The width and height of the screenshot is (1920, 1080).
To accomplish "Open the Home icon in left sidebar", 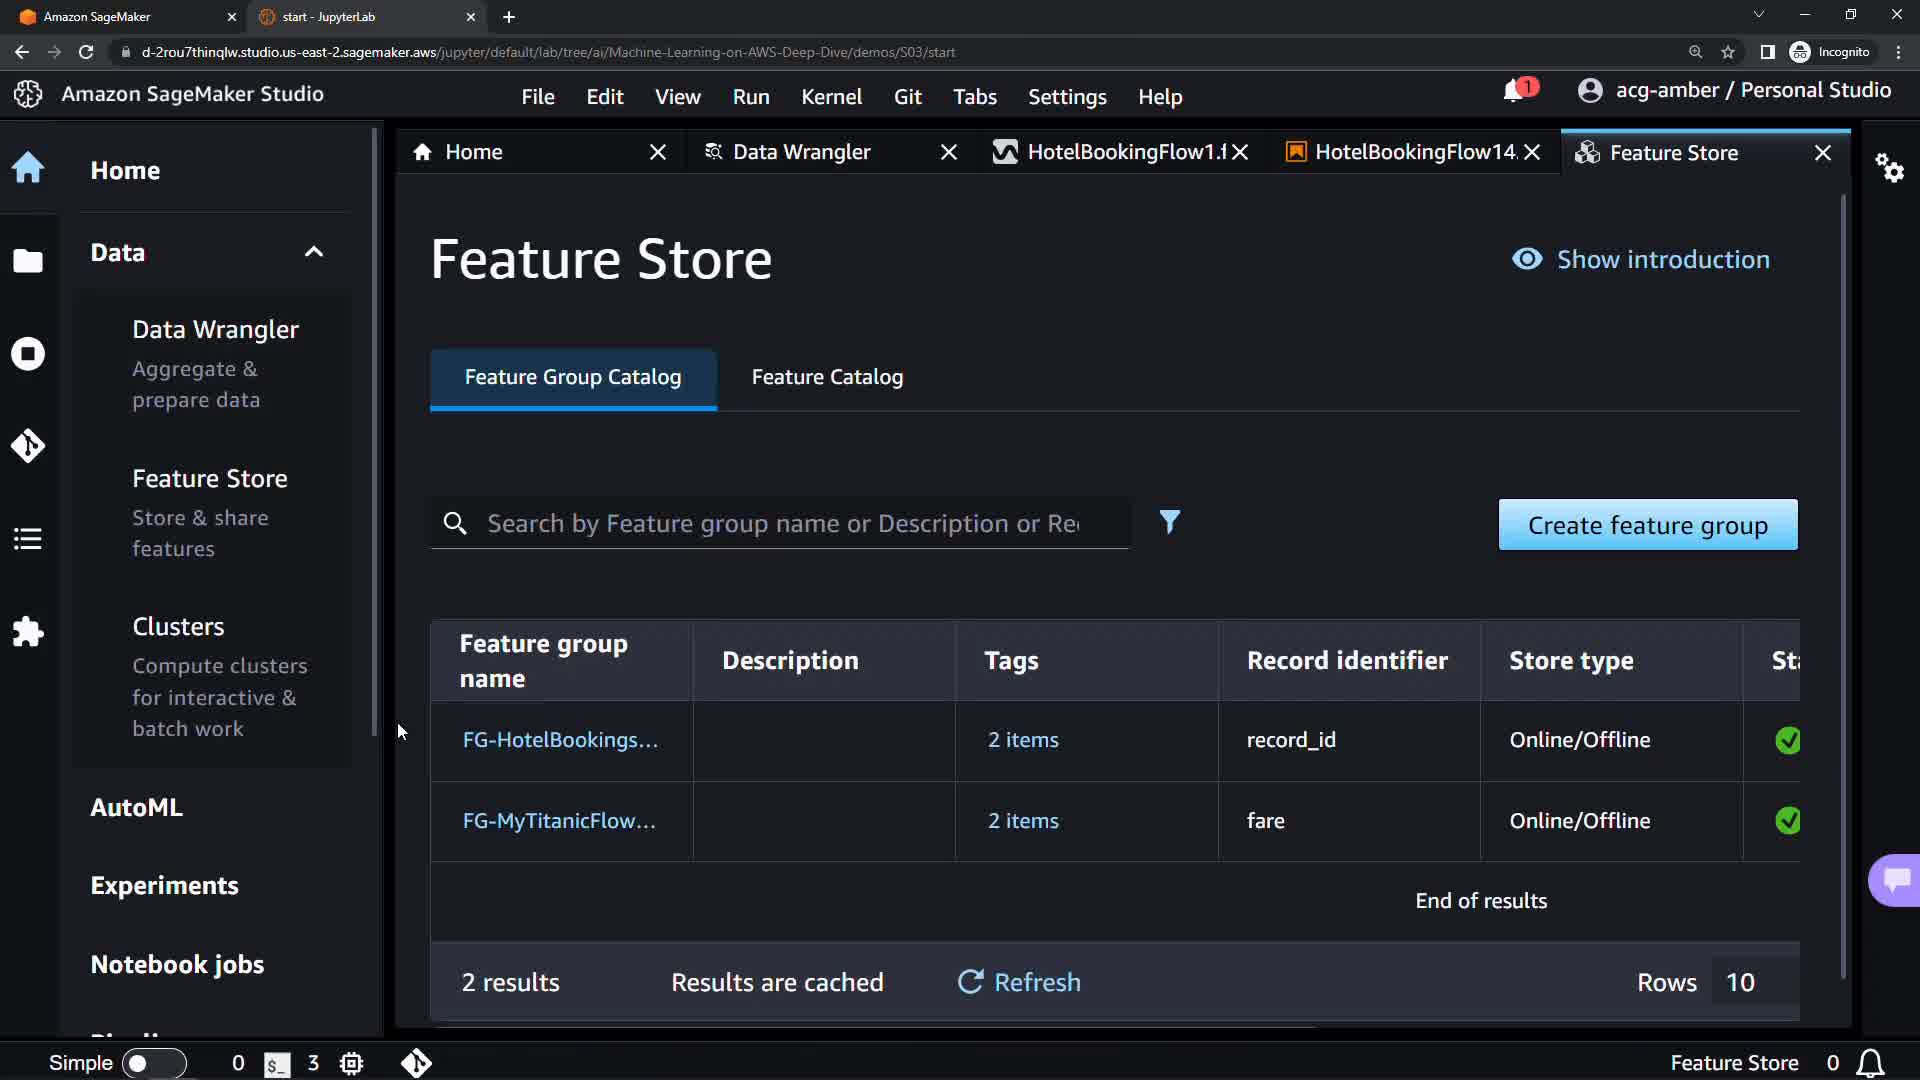I will (28, 168).
